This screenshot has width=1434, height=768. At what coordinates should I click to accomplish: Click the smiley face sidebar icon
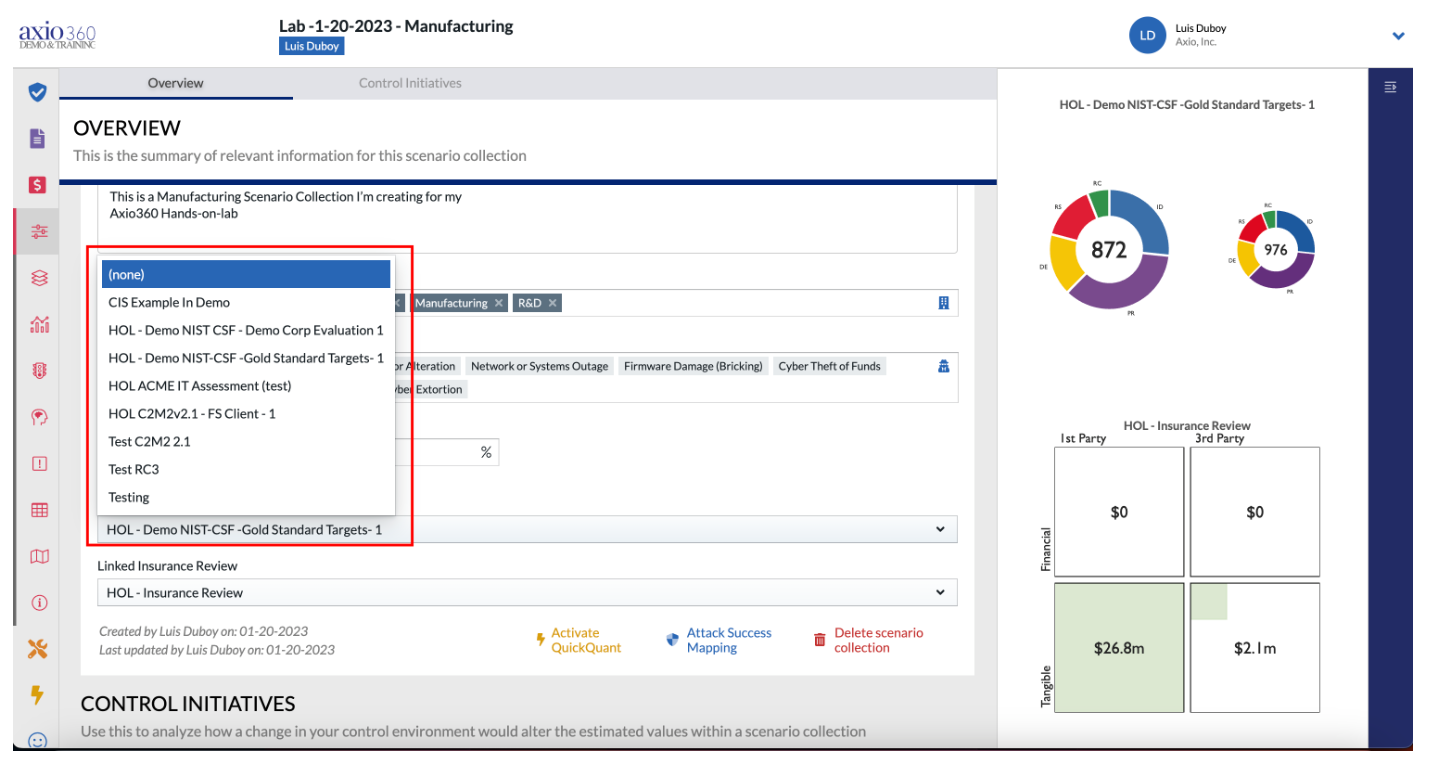click(x=37, y=741)
